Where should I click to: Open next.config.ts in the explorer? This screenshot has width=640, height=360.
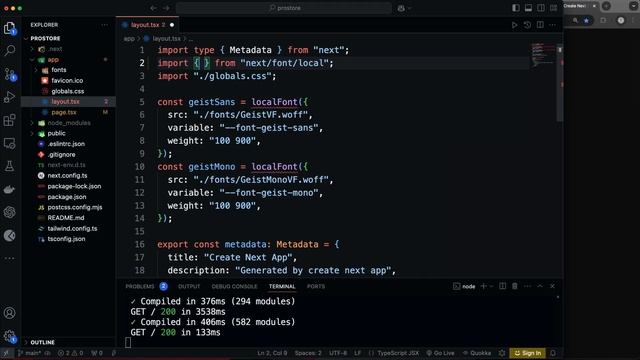coord(67,176)
